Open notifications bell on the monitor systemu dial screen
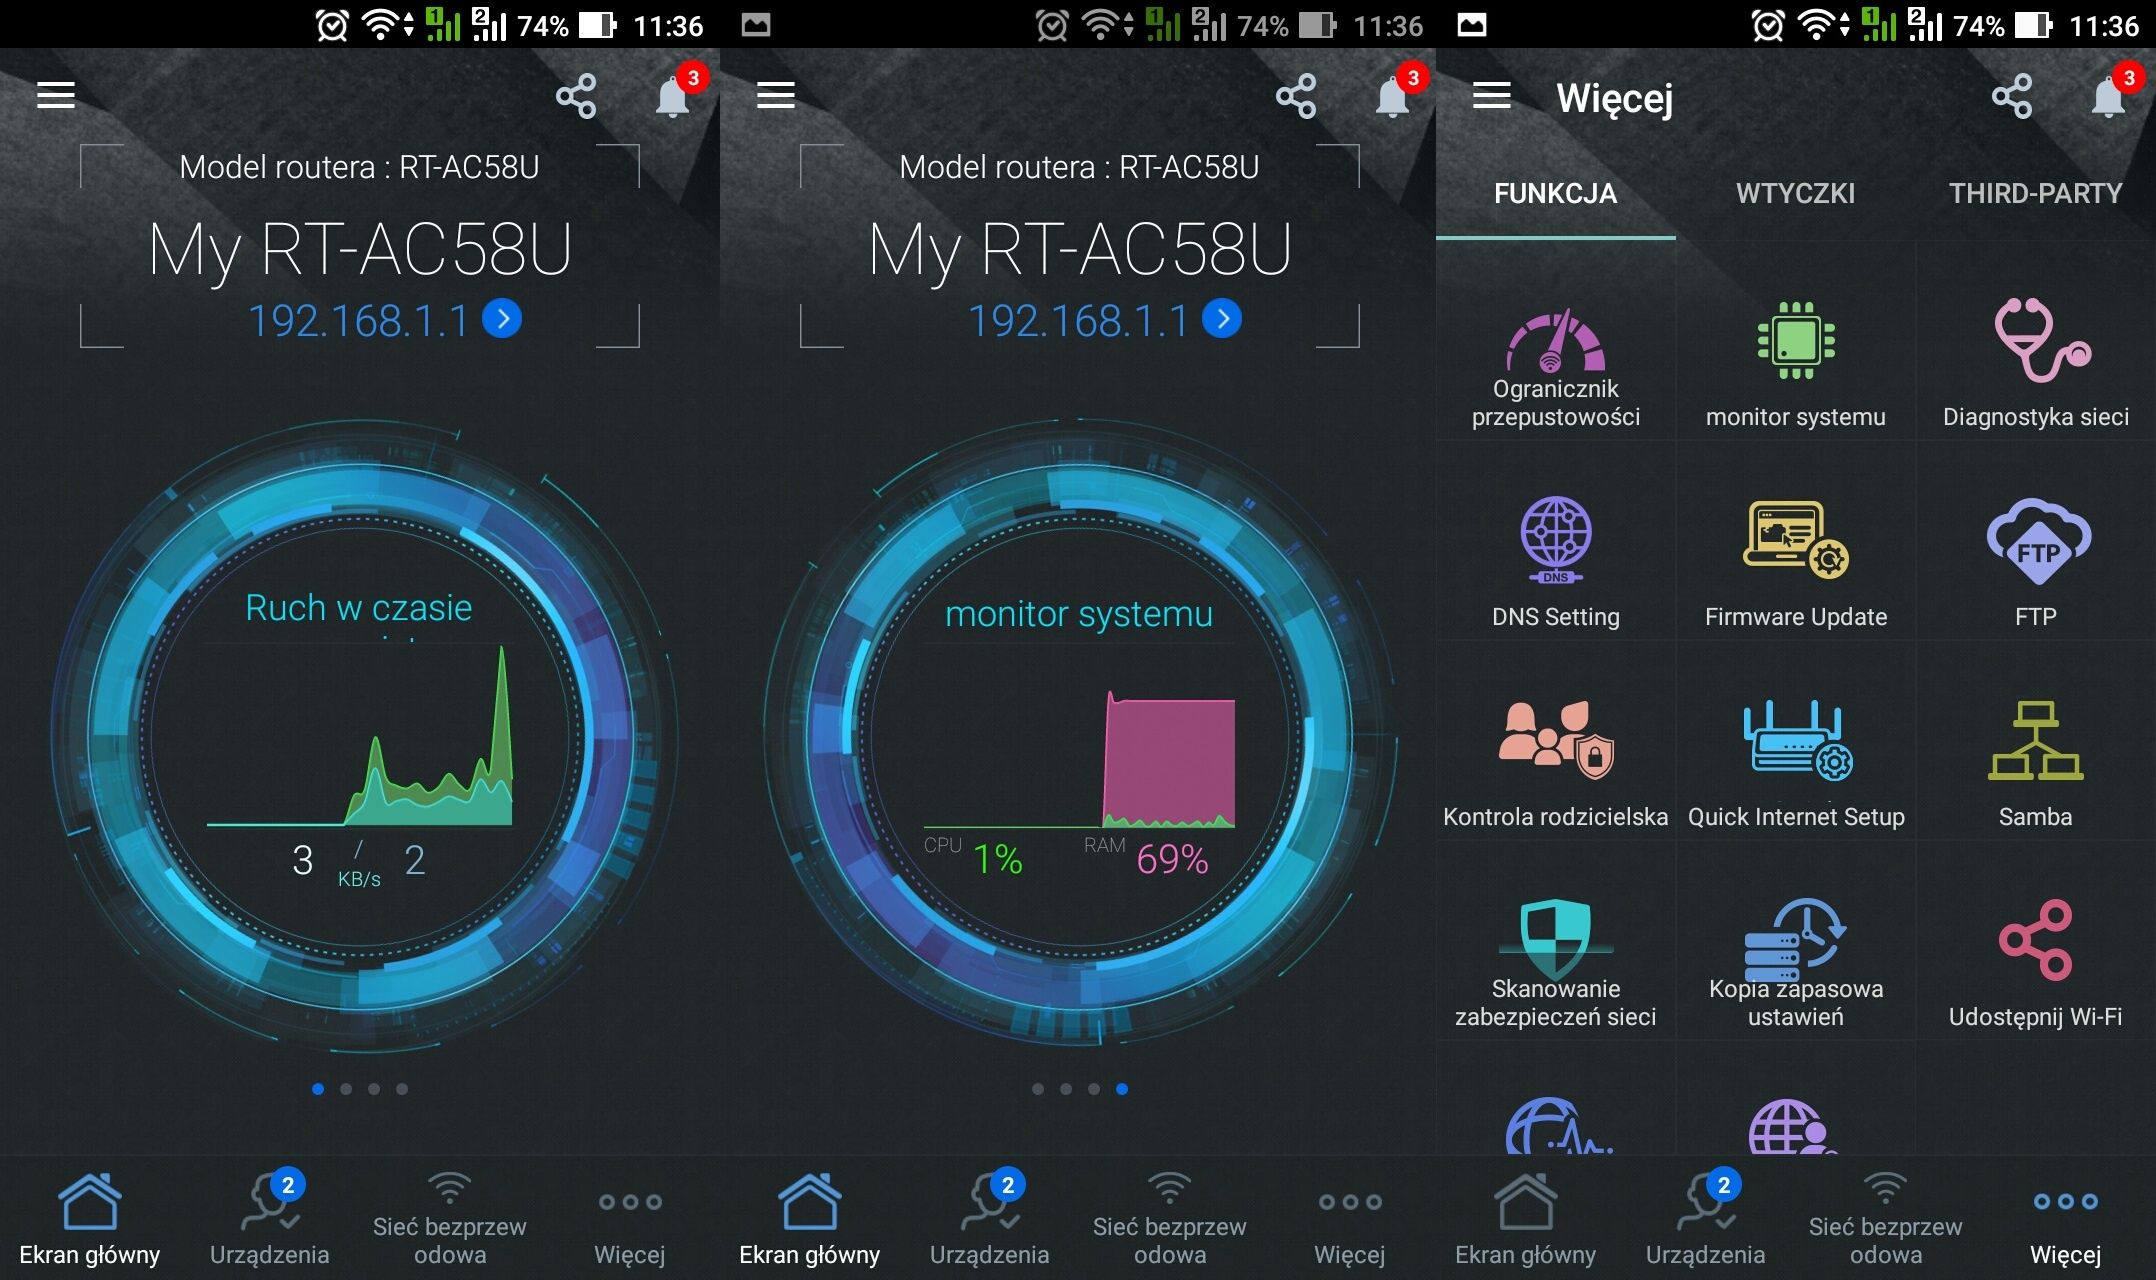Screen dimensions: 2156x1280 1392,96
